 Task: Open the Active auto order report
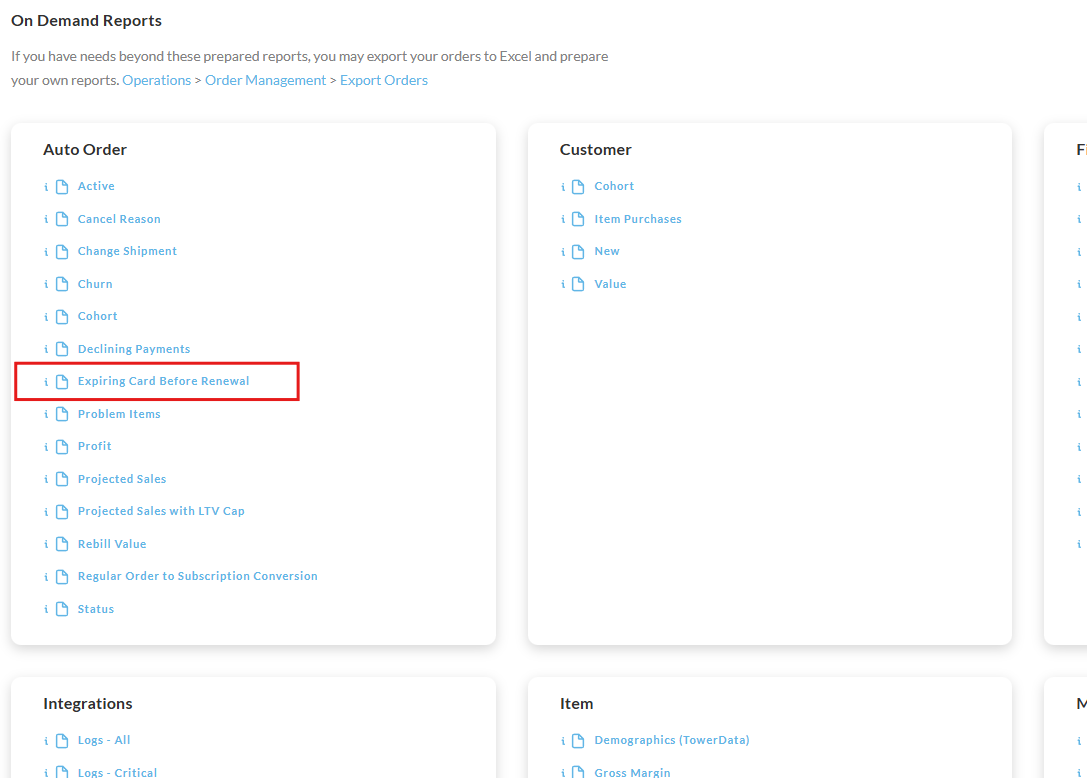[x=96, y=186]
